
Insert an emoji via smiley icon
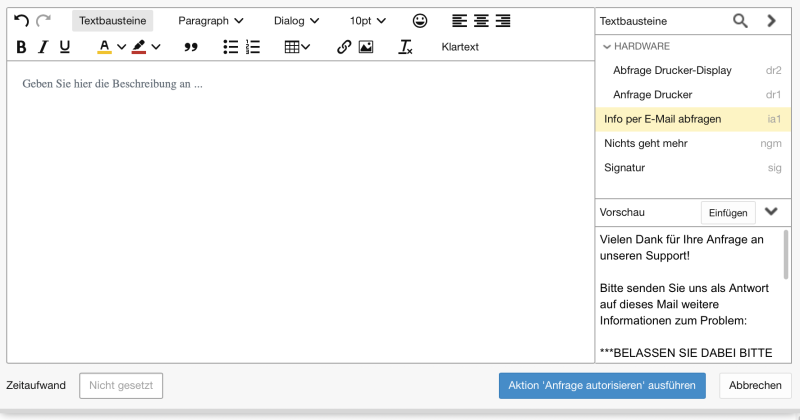(x=420, y=20)
